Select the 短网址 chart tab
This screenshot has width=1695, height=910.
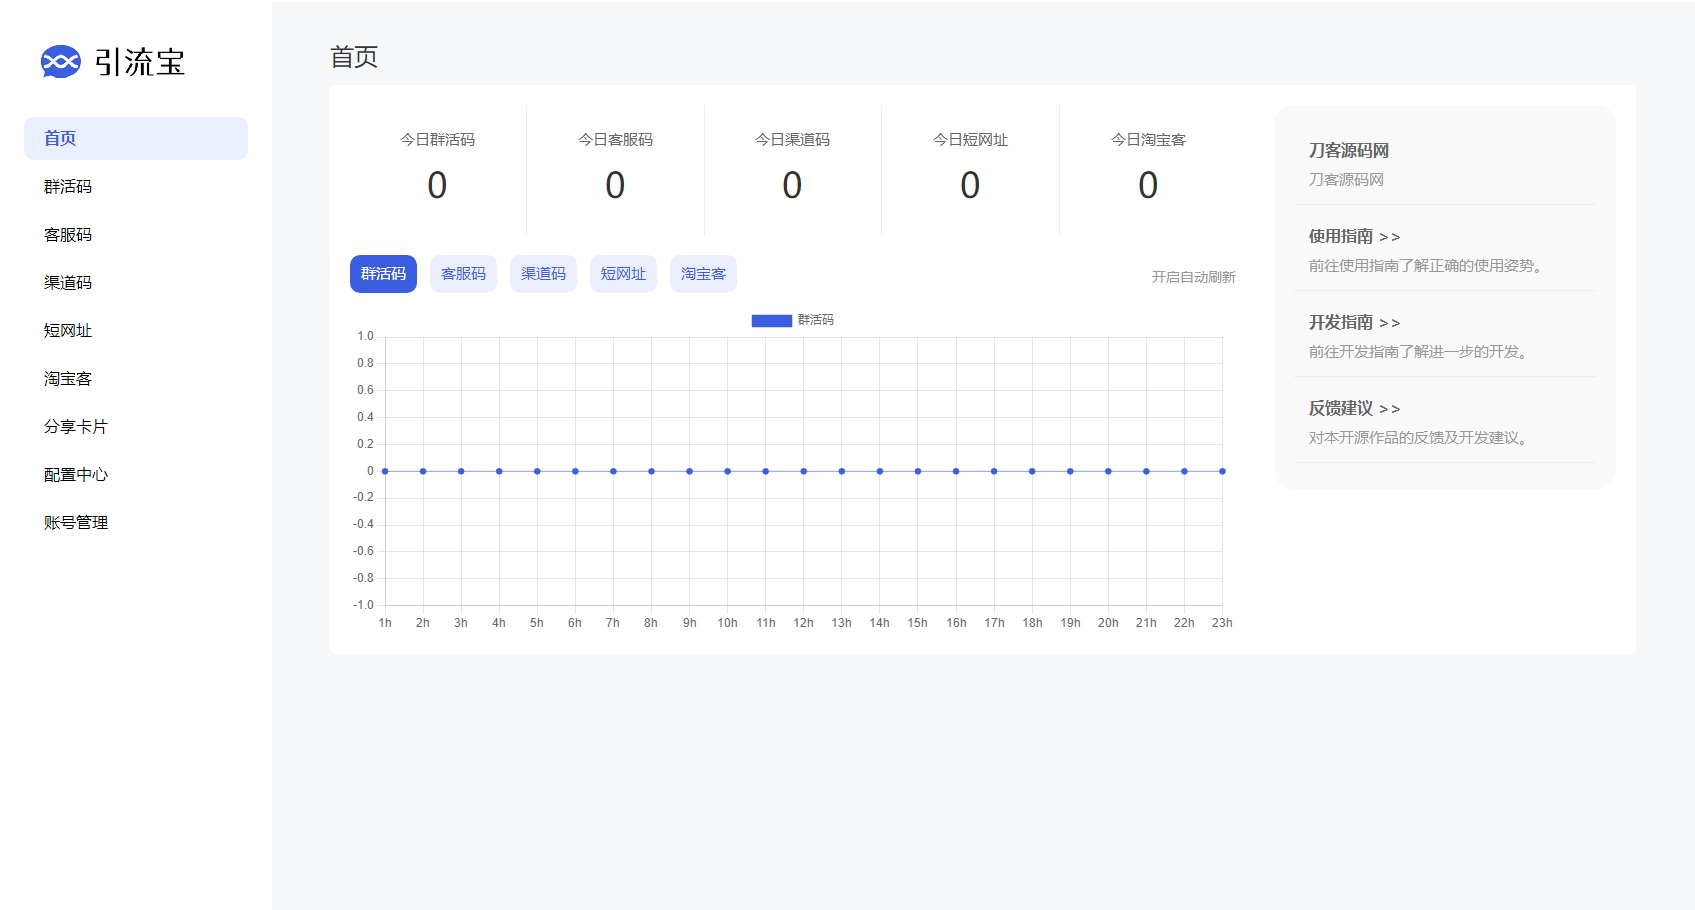point(623,274)
